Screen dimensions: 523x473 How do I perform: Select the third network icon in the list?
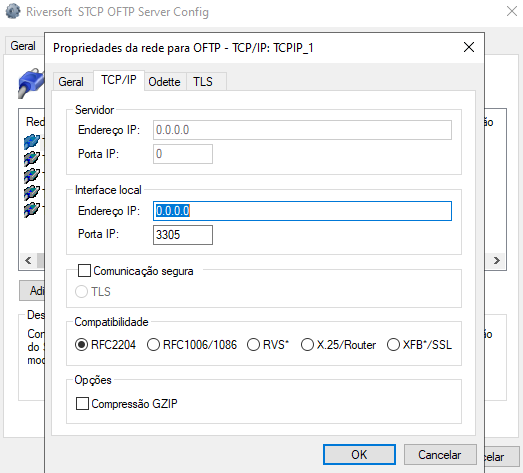pyautogui.click(x=32, y=175)
